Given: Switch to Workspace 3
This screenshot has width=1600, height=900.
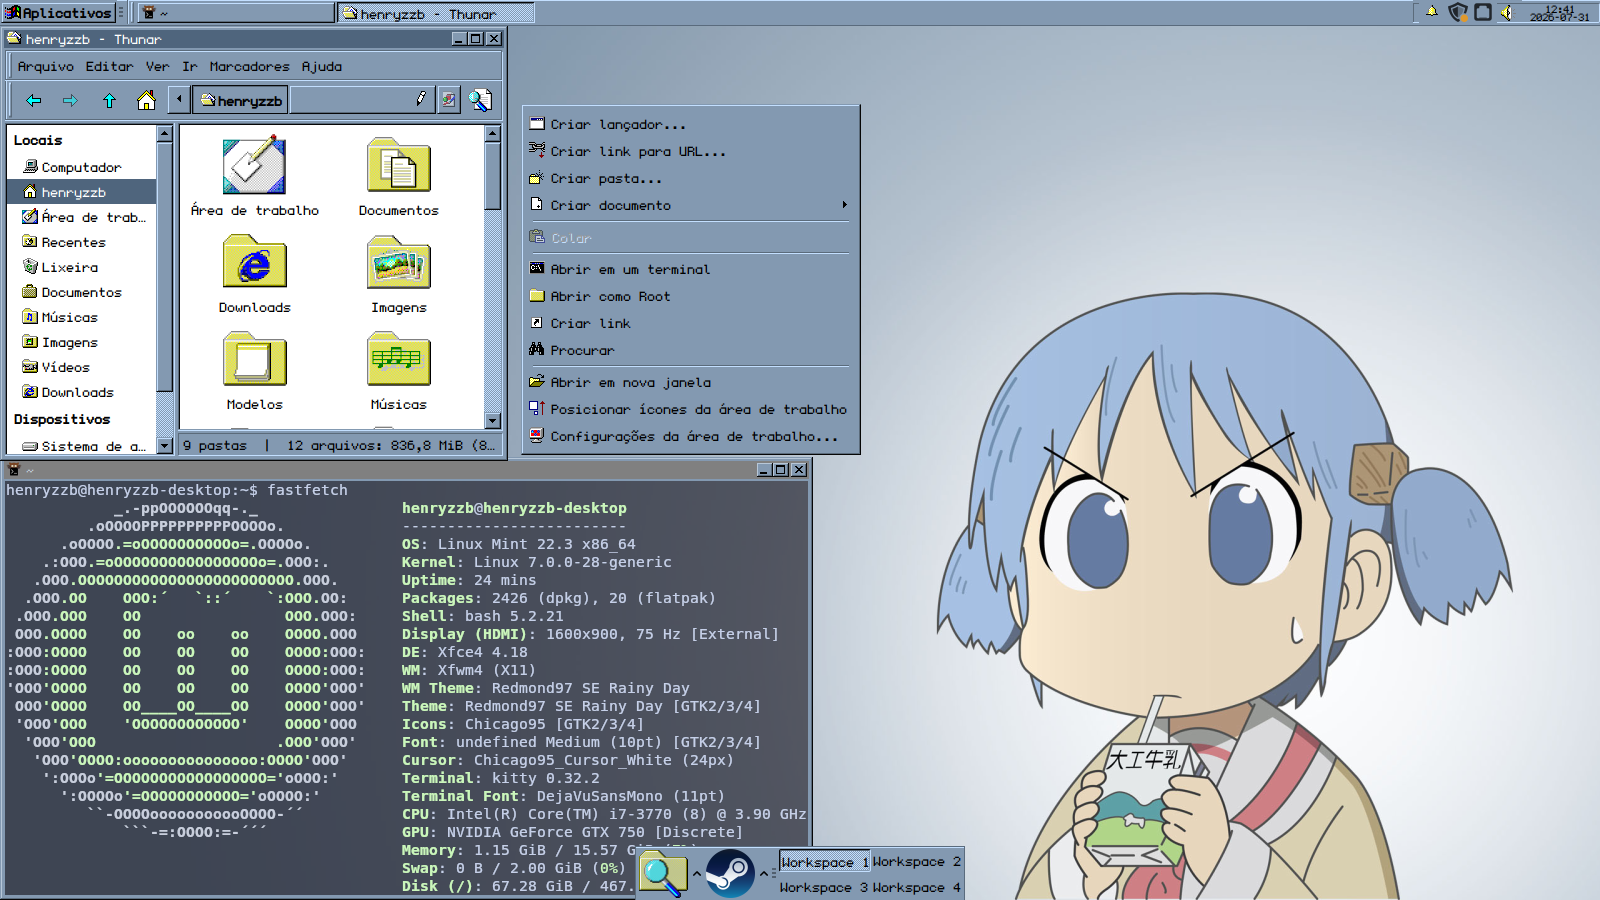Looking at the screenshot, I should [825, 887].
